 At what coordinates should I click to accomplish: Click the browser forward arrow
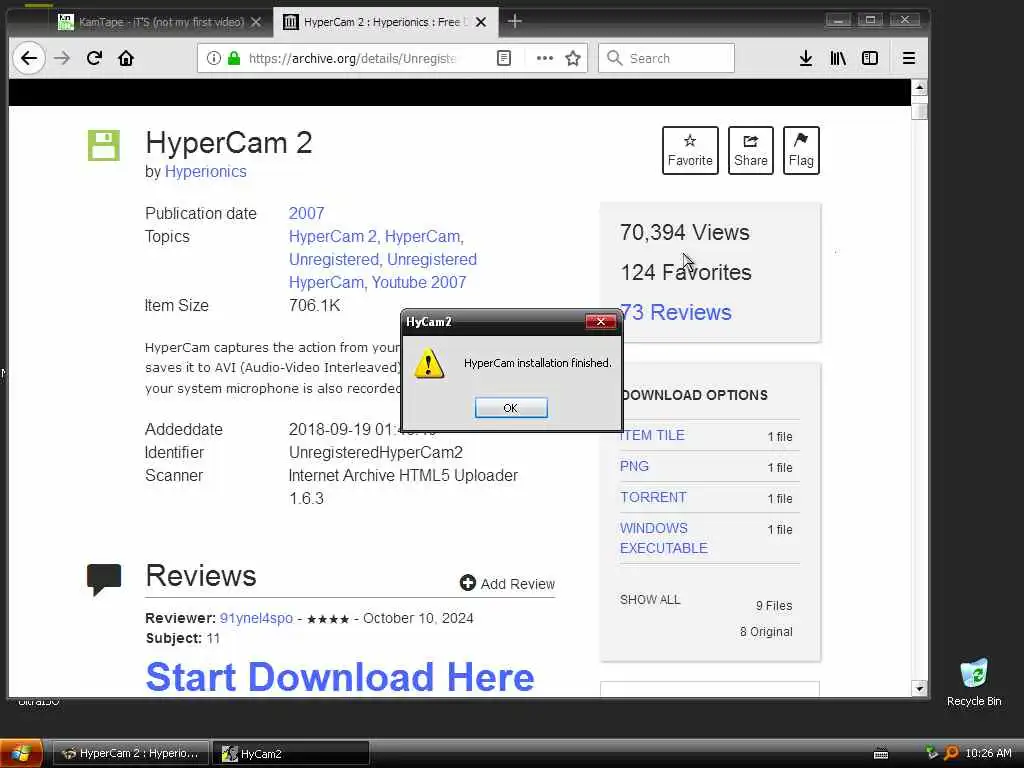(x=62, y=58)
